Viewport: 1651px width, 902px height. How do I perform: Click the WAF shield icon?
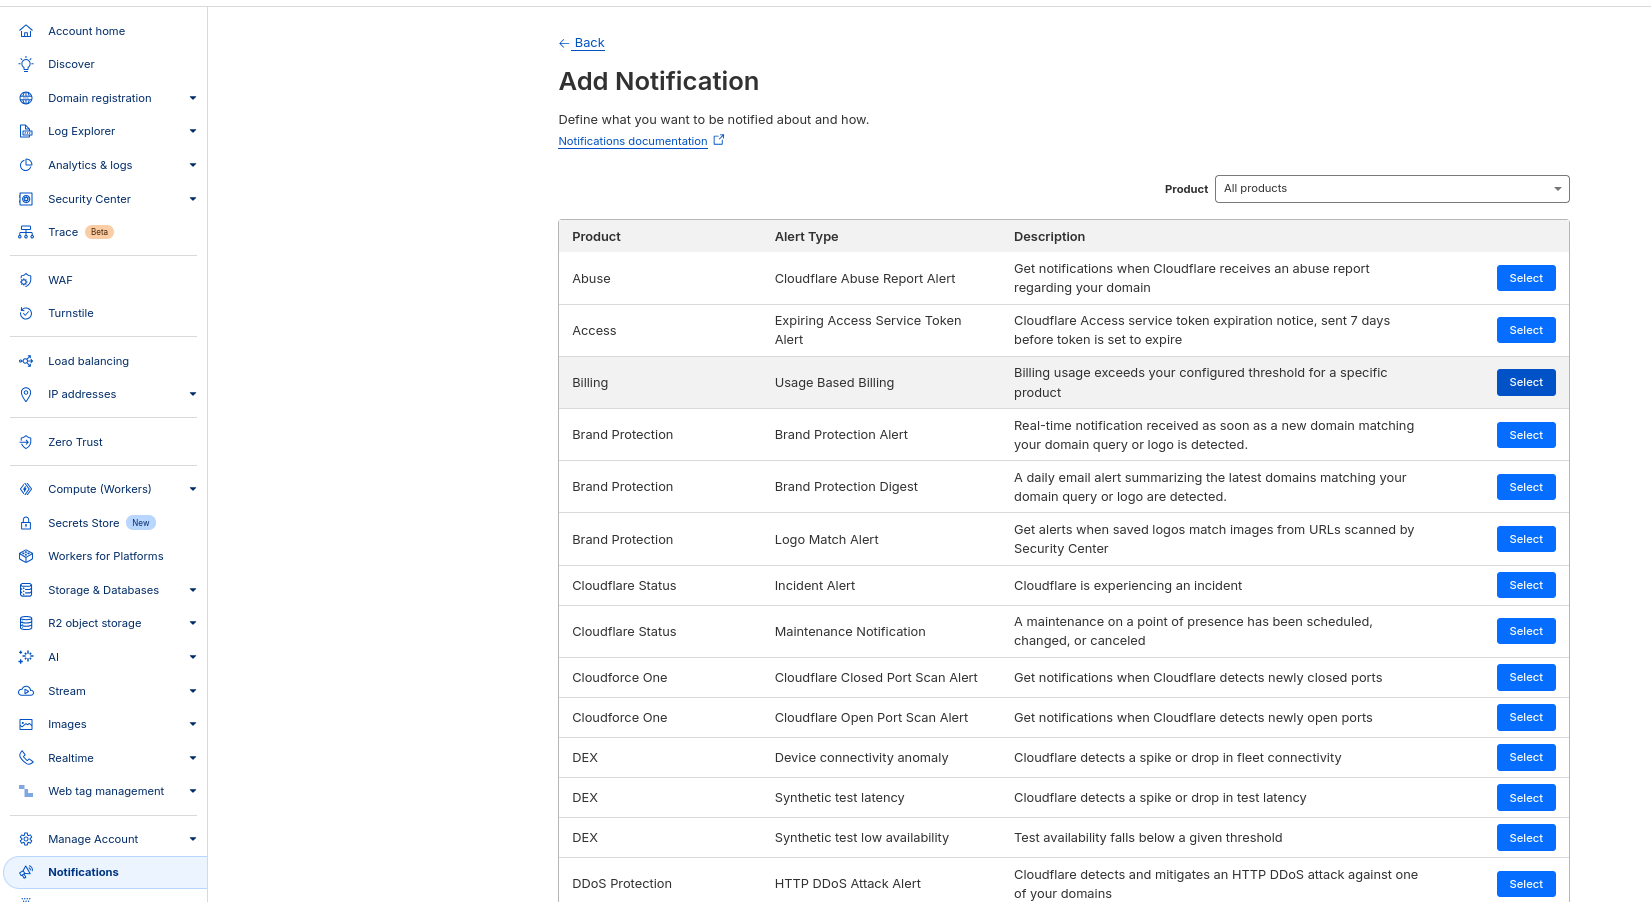click(26, 280)
